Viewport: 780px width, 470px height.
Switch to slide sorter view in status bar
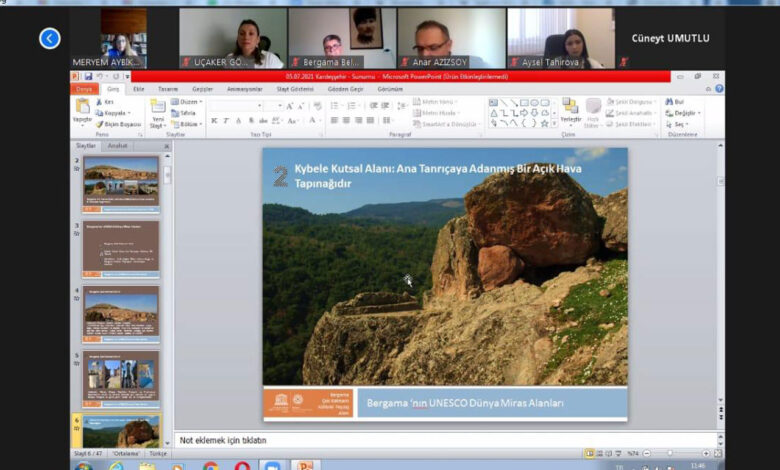pyautogui.click(x=600, y=453)
